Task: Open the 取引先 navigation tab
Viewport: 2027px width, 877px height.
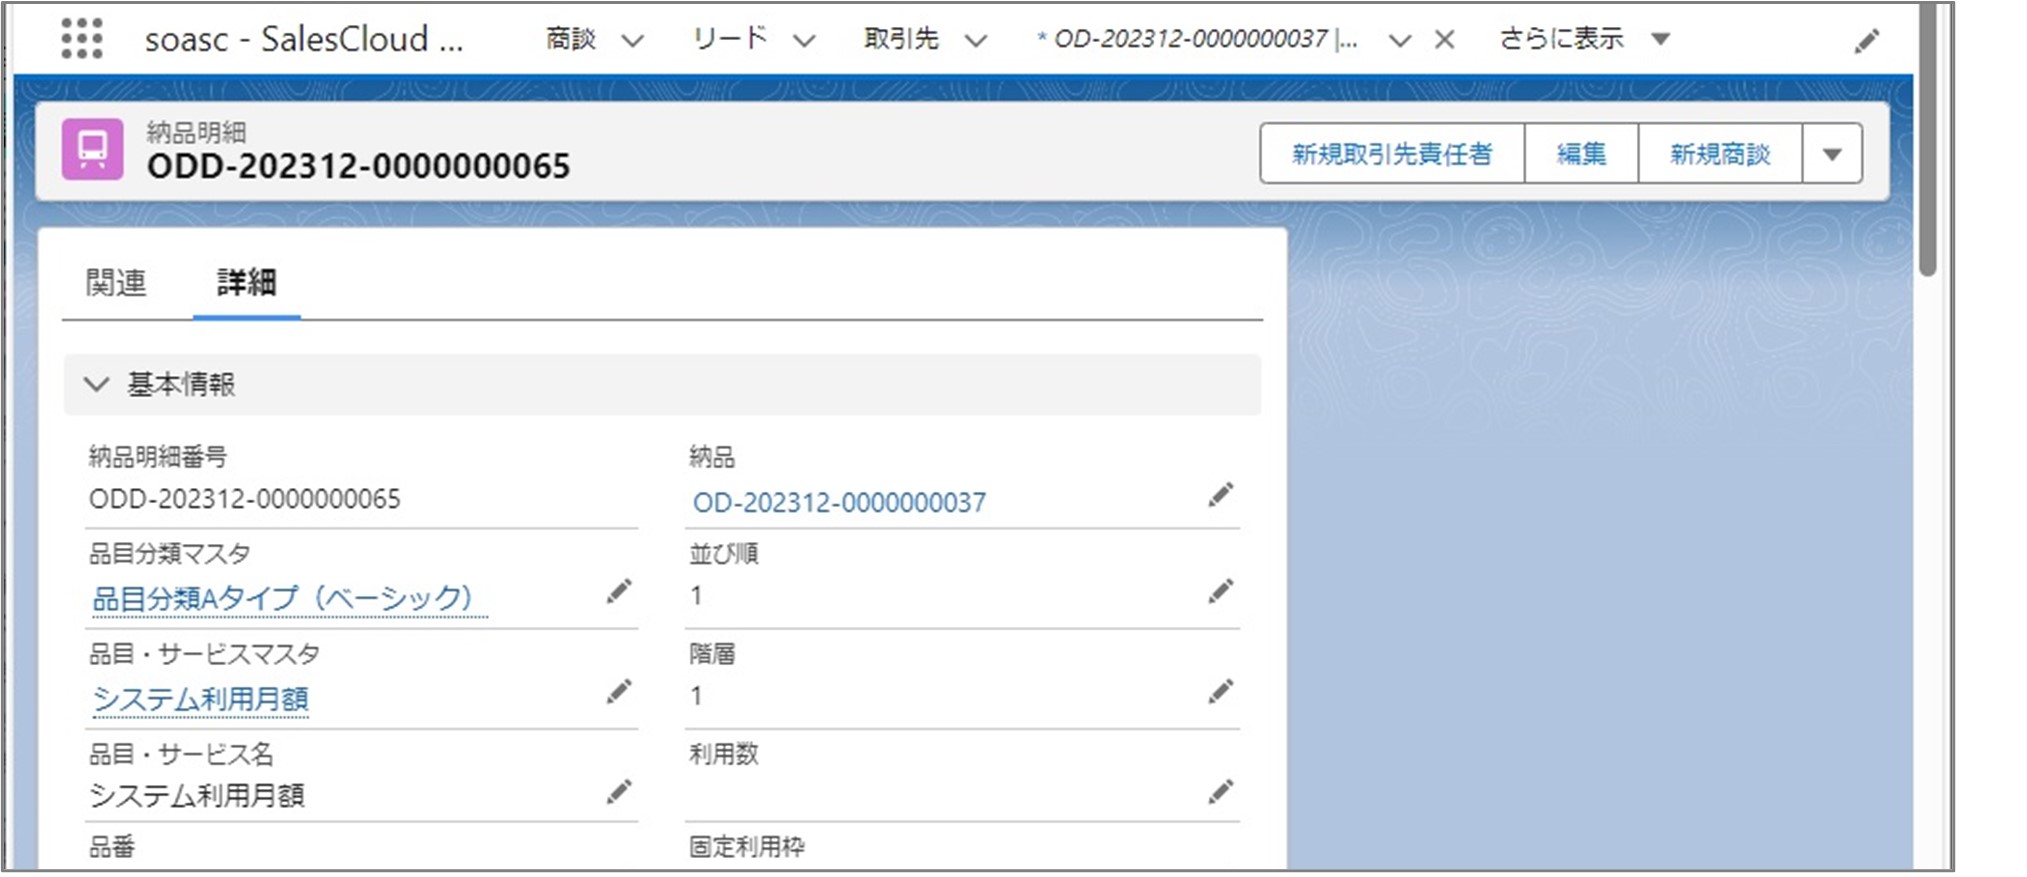Action: 901,39
